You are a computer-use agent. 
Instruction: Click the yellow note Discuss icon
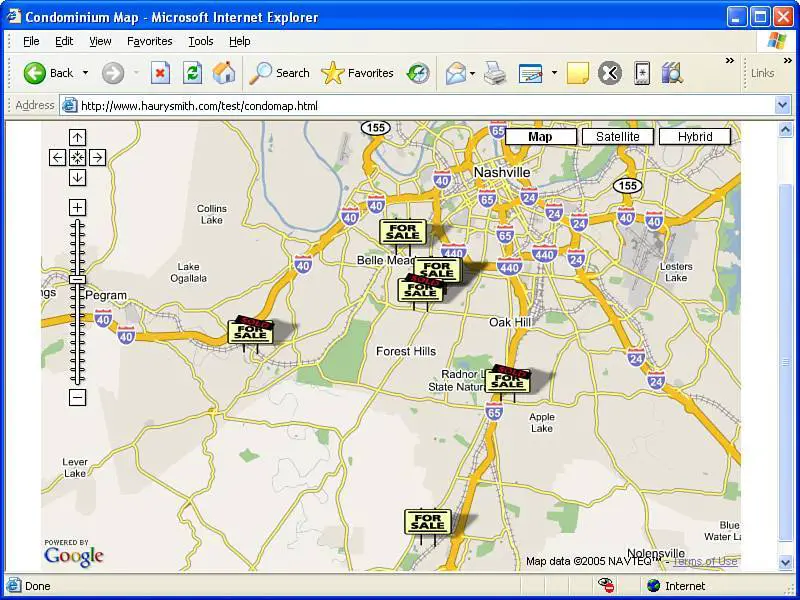pos(578,73)
